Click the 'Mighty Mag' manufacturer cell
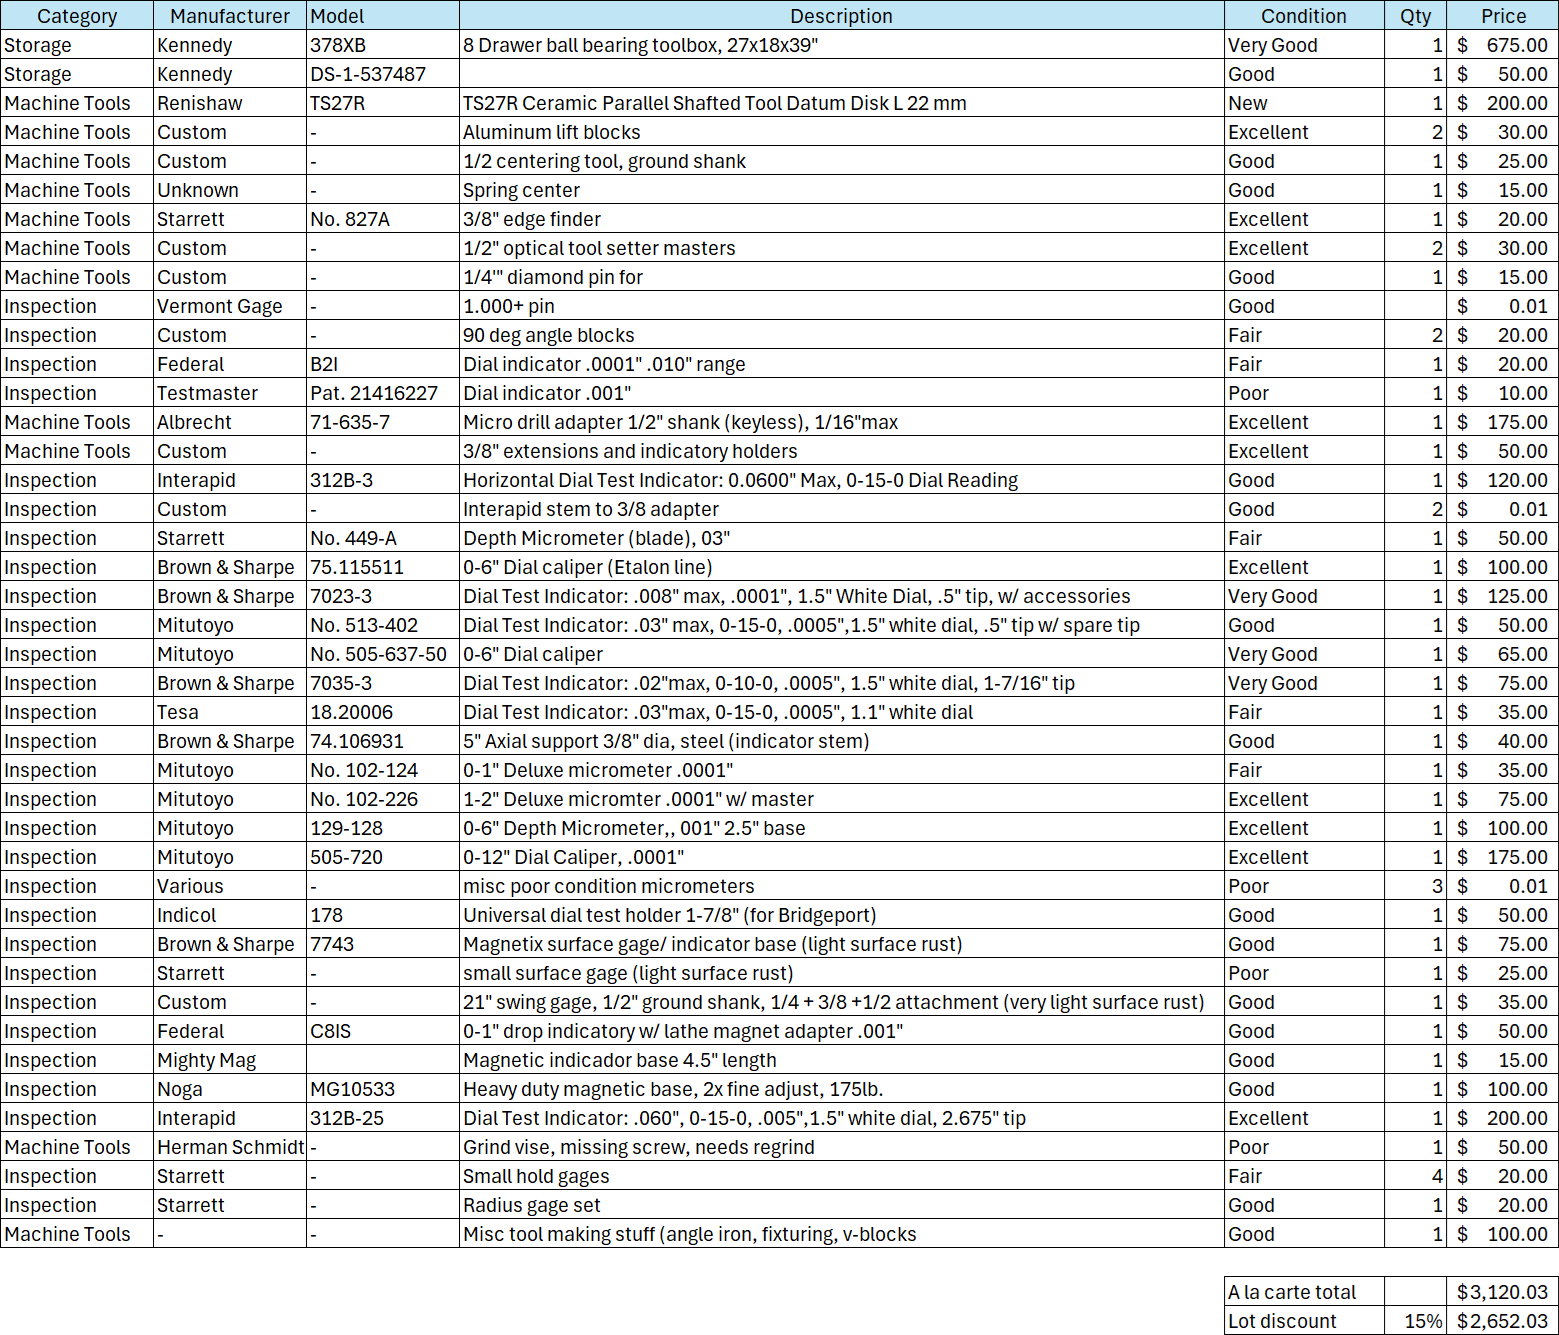The width and height of the screenshot is (1559, 1335). (230, 1060)
